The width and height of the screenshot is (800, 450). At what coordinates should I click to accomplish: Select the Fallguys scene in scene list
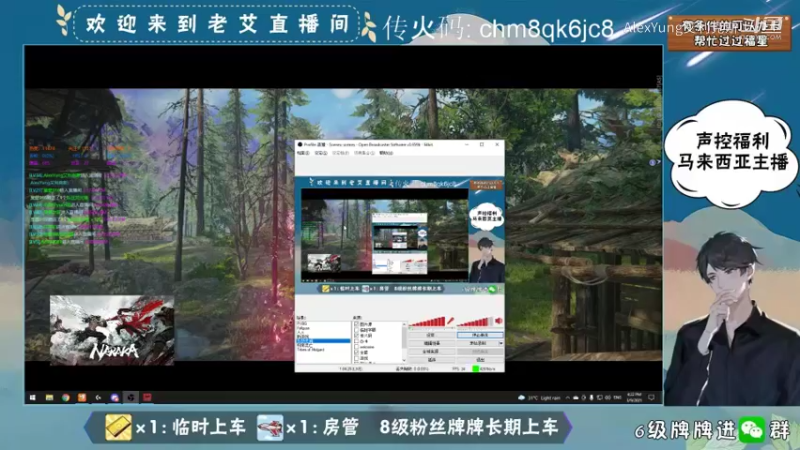(x=304, y=328)
